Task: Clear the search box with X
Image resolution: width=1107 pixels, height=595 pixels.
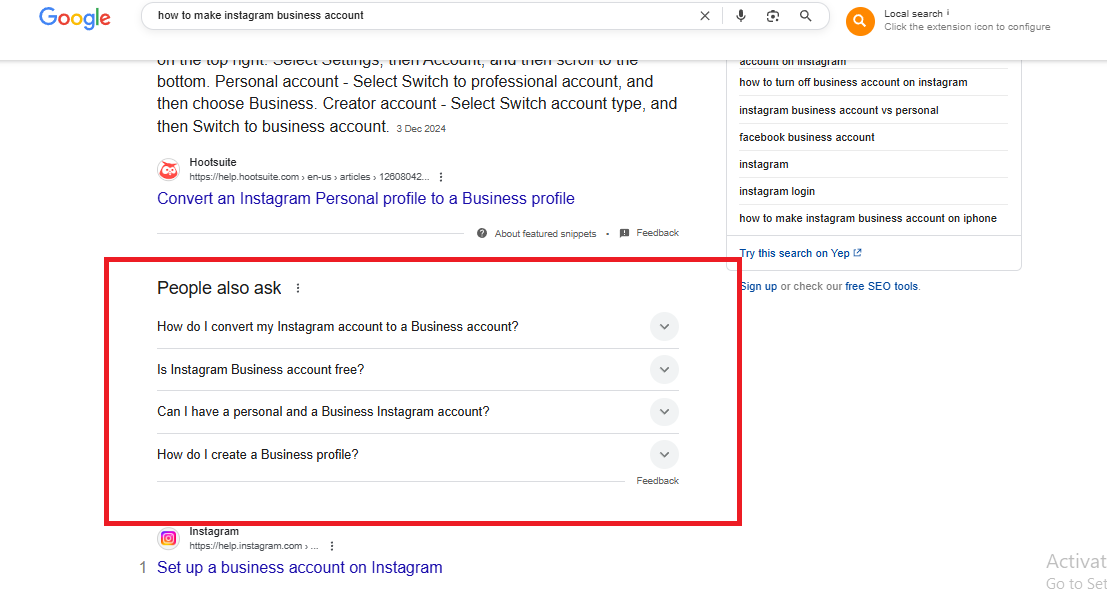Action: 705,16
